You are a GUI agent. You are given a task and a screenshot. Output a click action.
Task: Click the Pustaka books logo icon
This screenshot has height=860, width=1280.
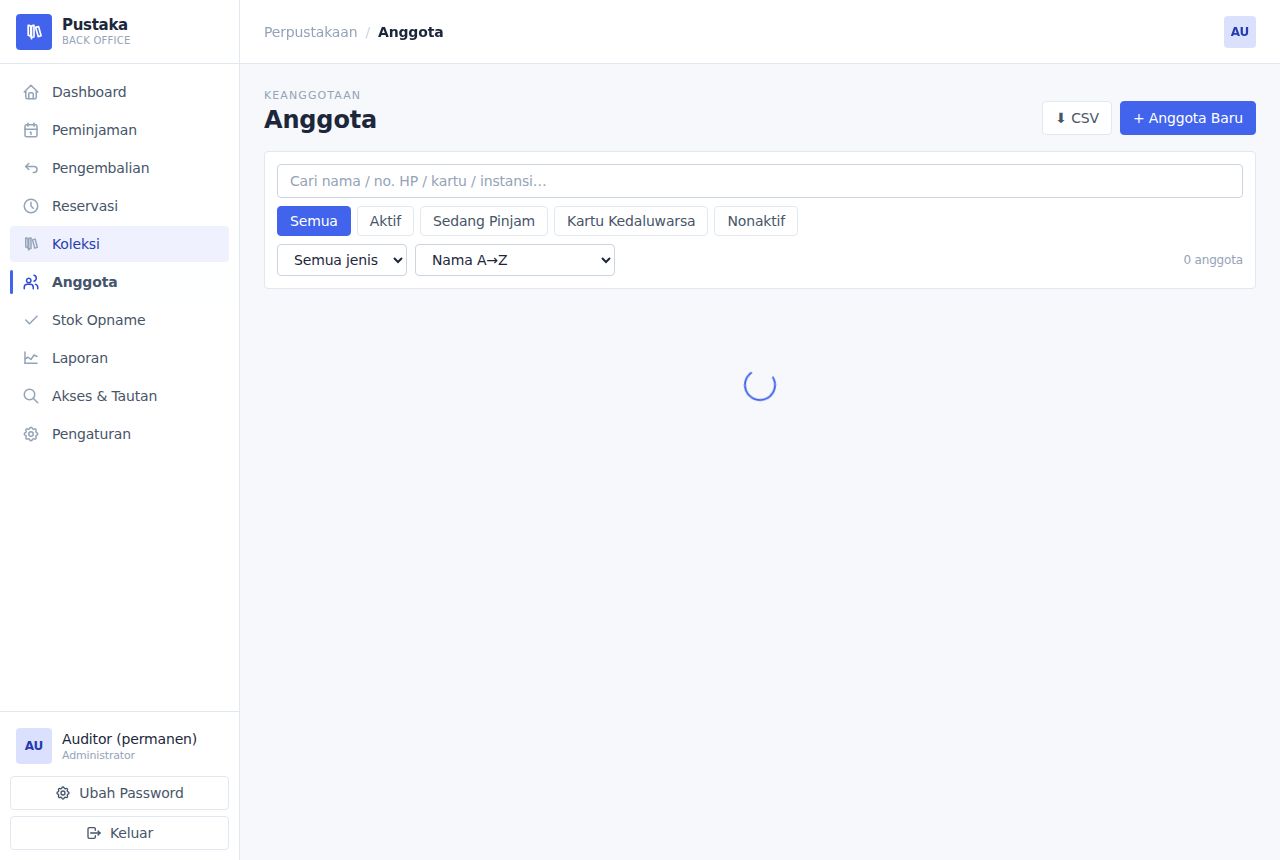pos(34,32)
